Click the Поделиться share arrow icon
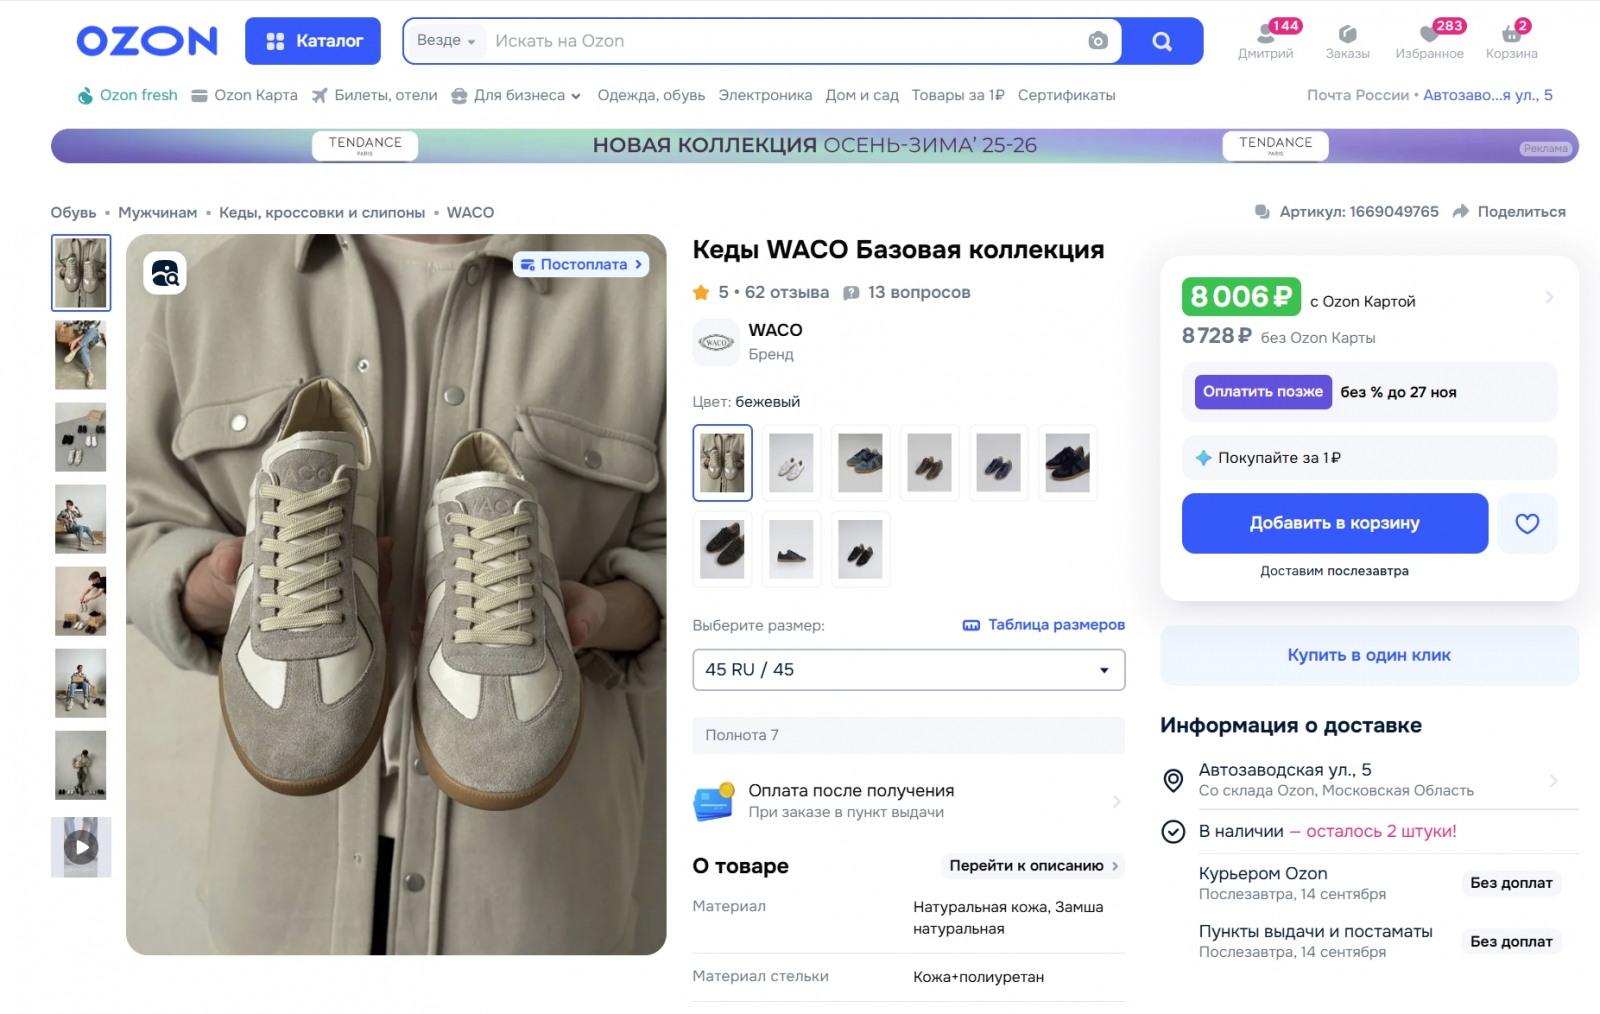Viewport: 1600px width, 1014px height. 1461,212
